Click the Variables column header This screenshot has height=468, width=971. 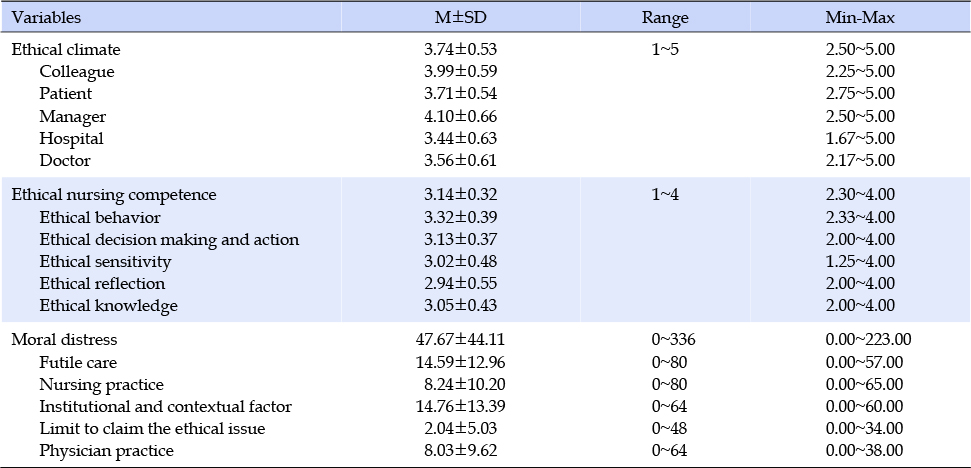pos(46,18)
